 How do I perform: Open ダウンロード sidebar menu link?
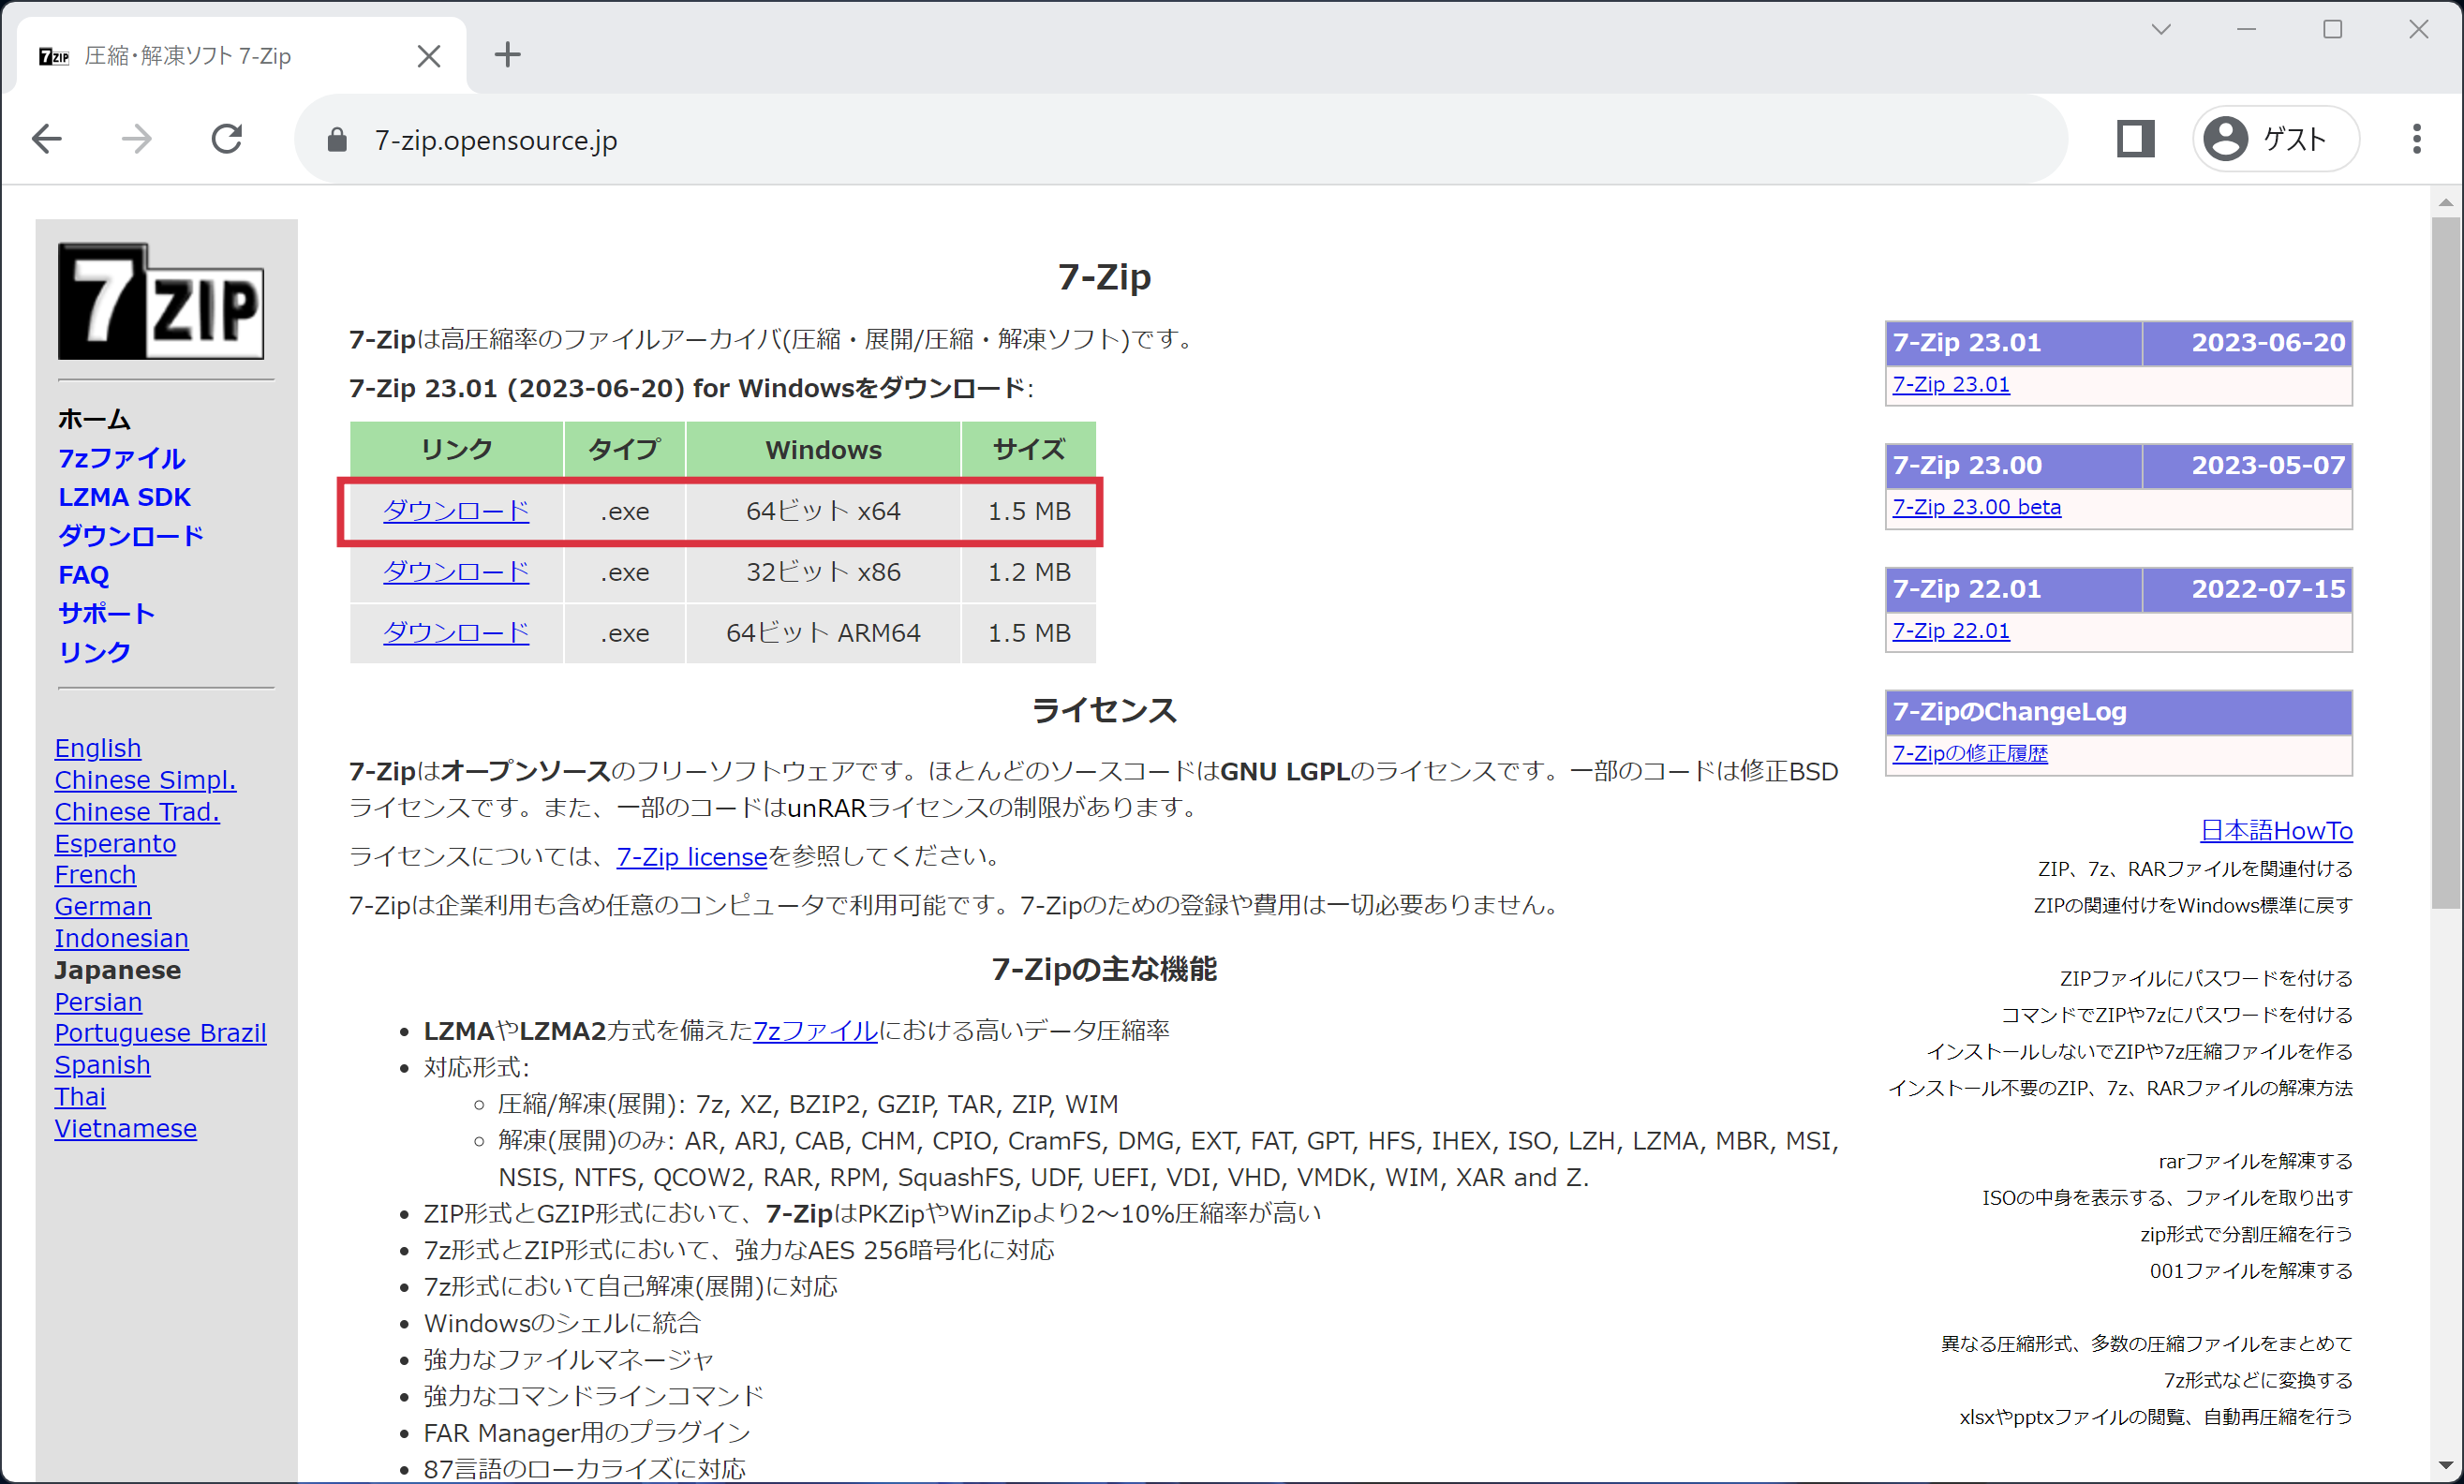(x=131, y=536)
